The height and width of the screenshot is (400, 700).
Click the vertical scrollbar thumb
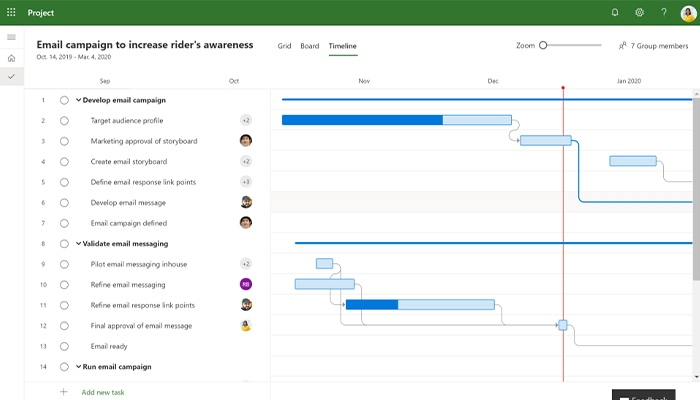tap(696, 189)
